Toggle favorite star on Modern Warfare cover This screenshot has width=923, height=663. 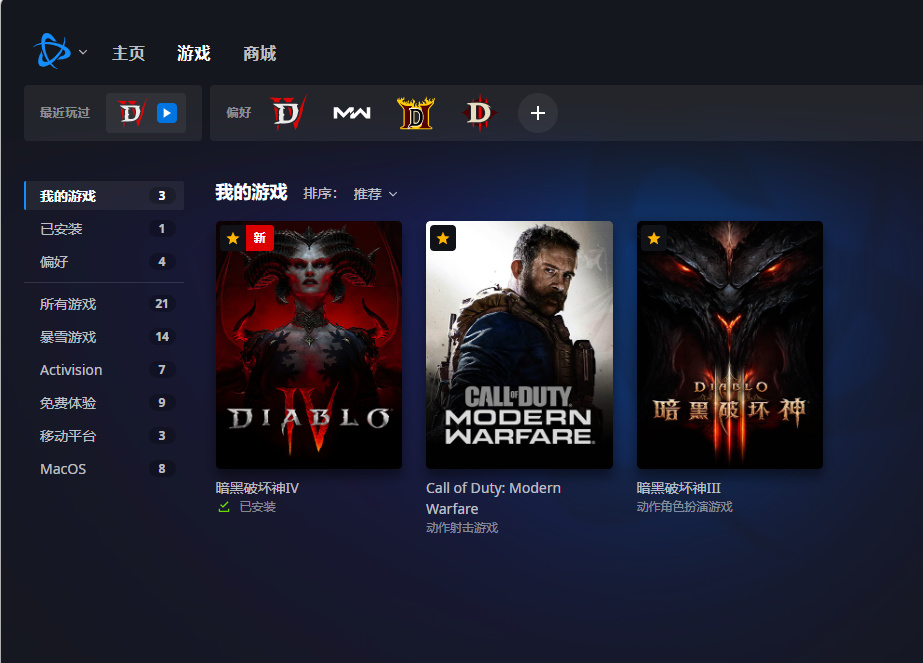(x=443, y=238)
